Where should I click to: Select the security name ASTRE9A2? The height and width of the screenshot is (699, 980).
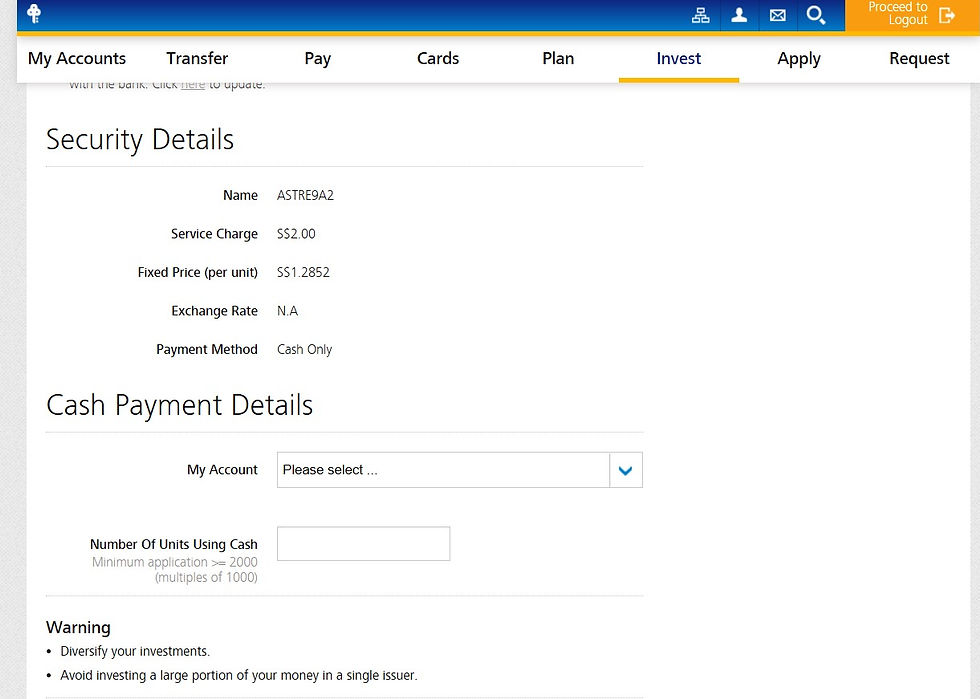pos(305,195)
